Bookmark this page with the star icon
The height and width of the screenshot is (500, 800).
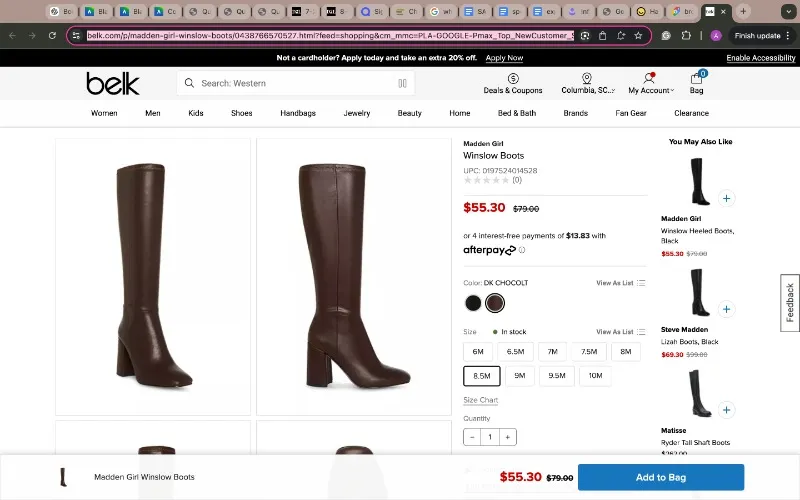[638, 36]
